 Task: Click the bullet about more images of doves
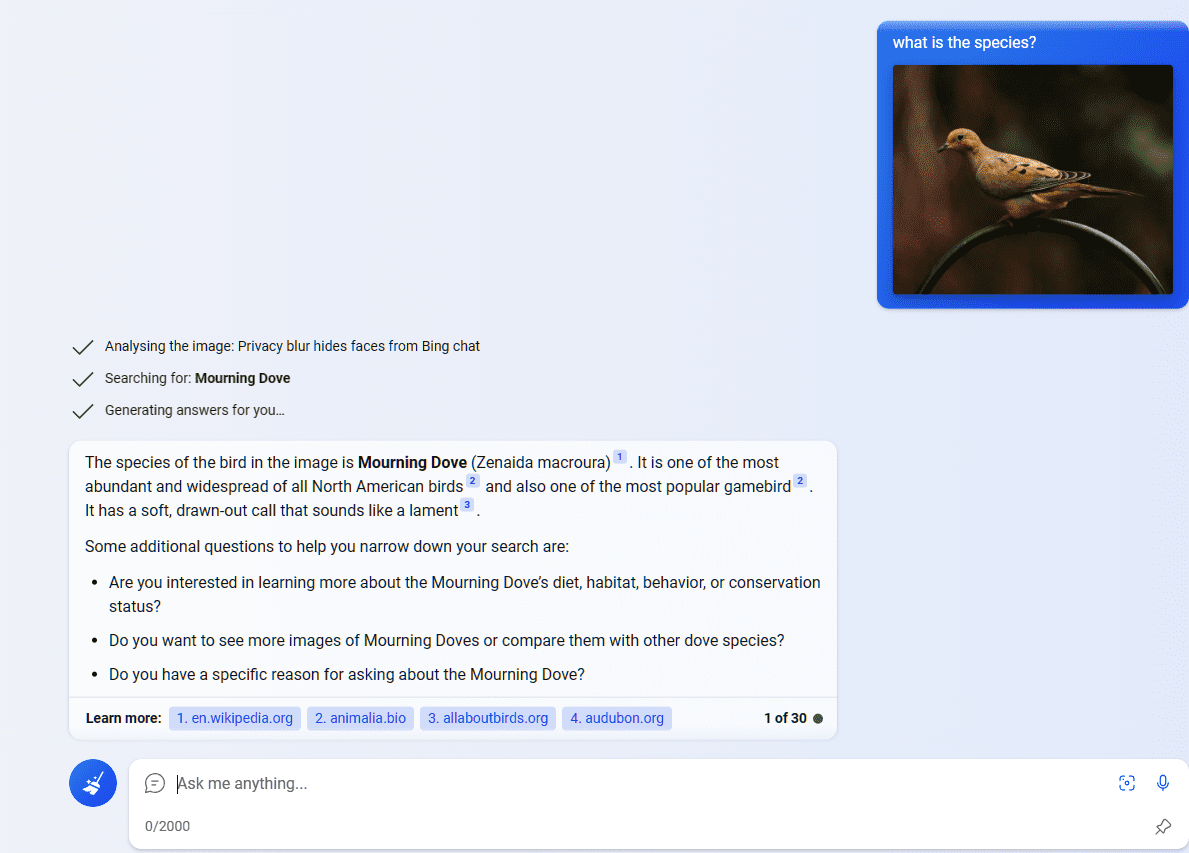click(447, 641)
